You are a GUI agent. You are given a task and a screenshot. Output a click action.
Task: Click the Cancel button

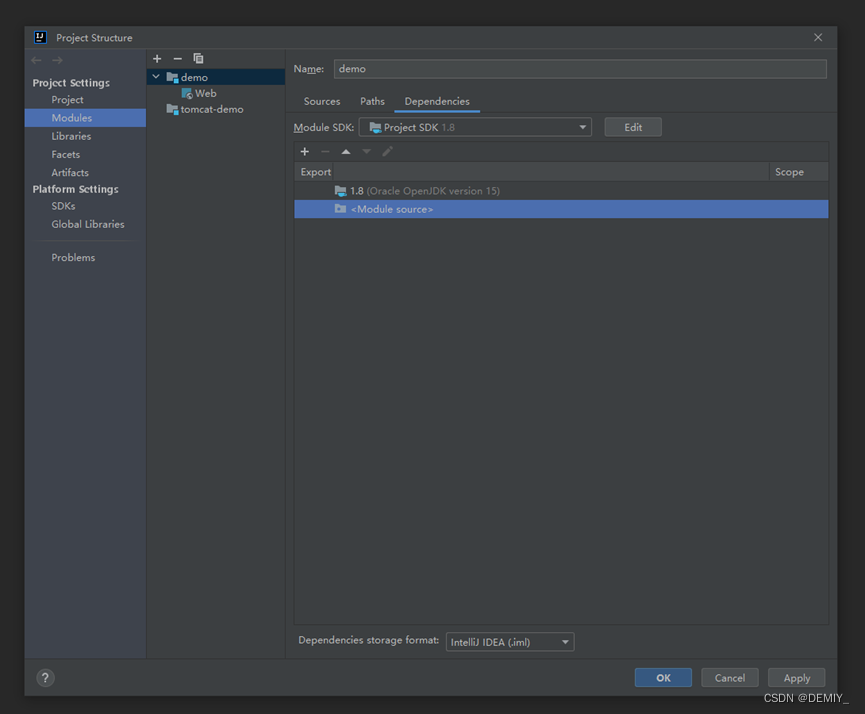pyautogui.click(x=730, y=678)
